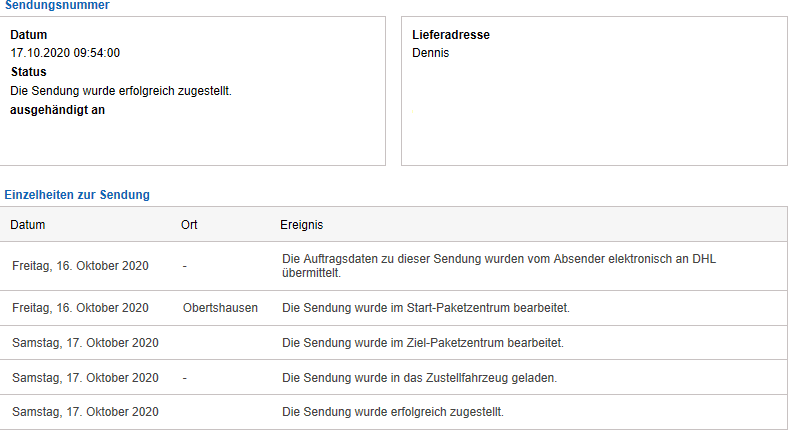Click the 'ausgehändigt an' label

(x=57, y=110)
